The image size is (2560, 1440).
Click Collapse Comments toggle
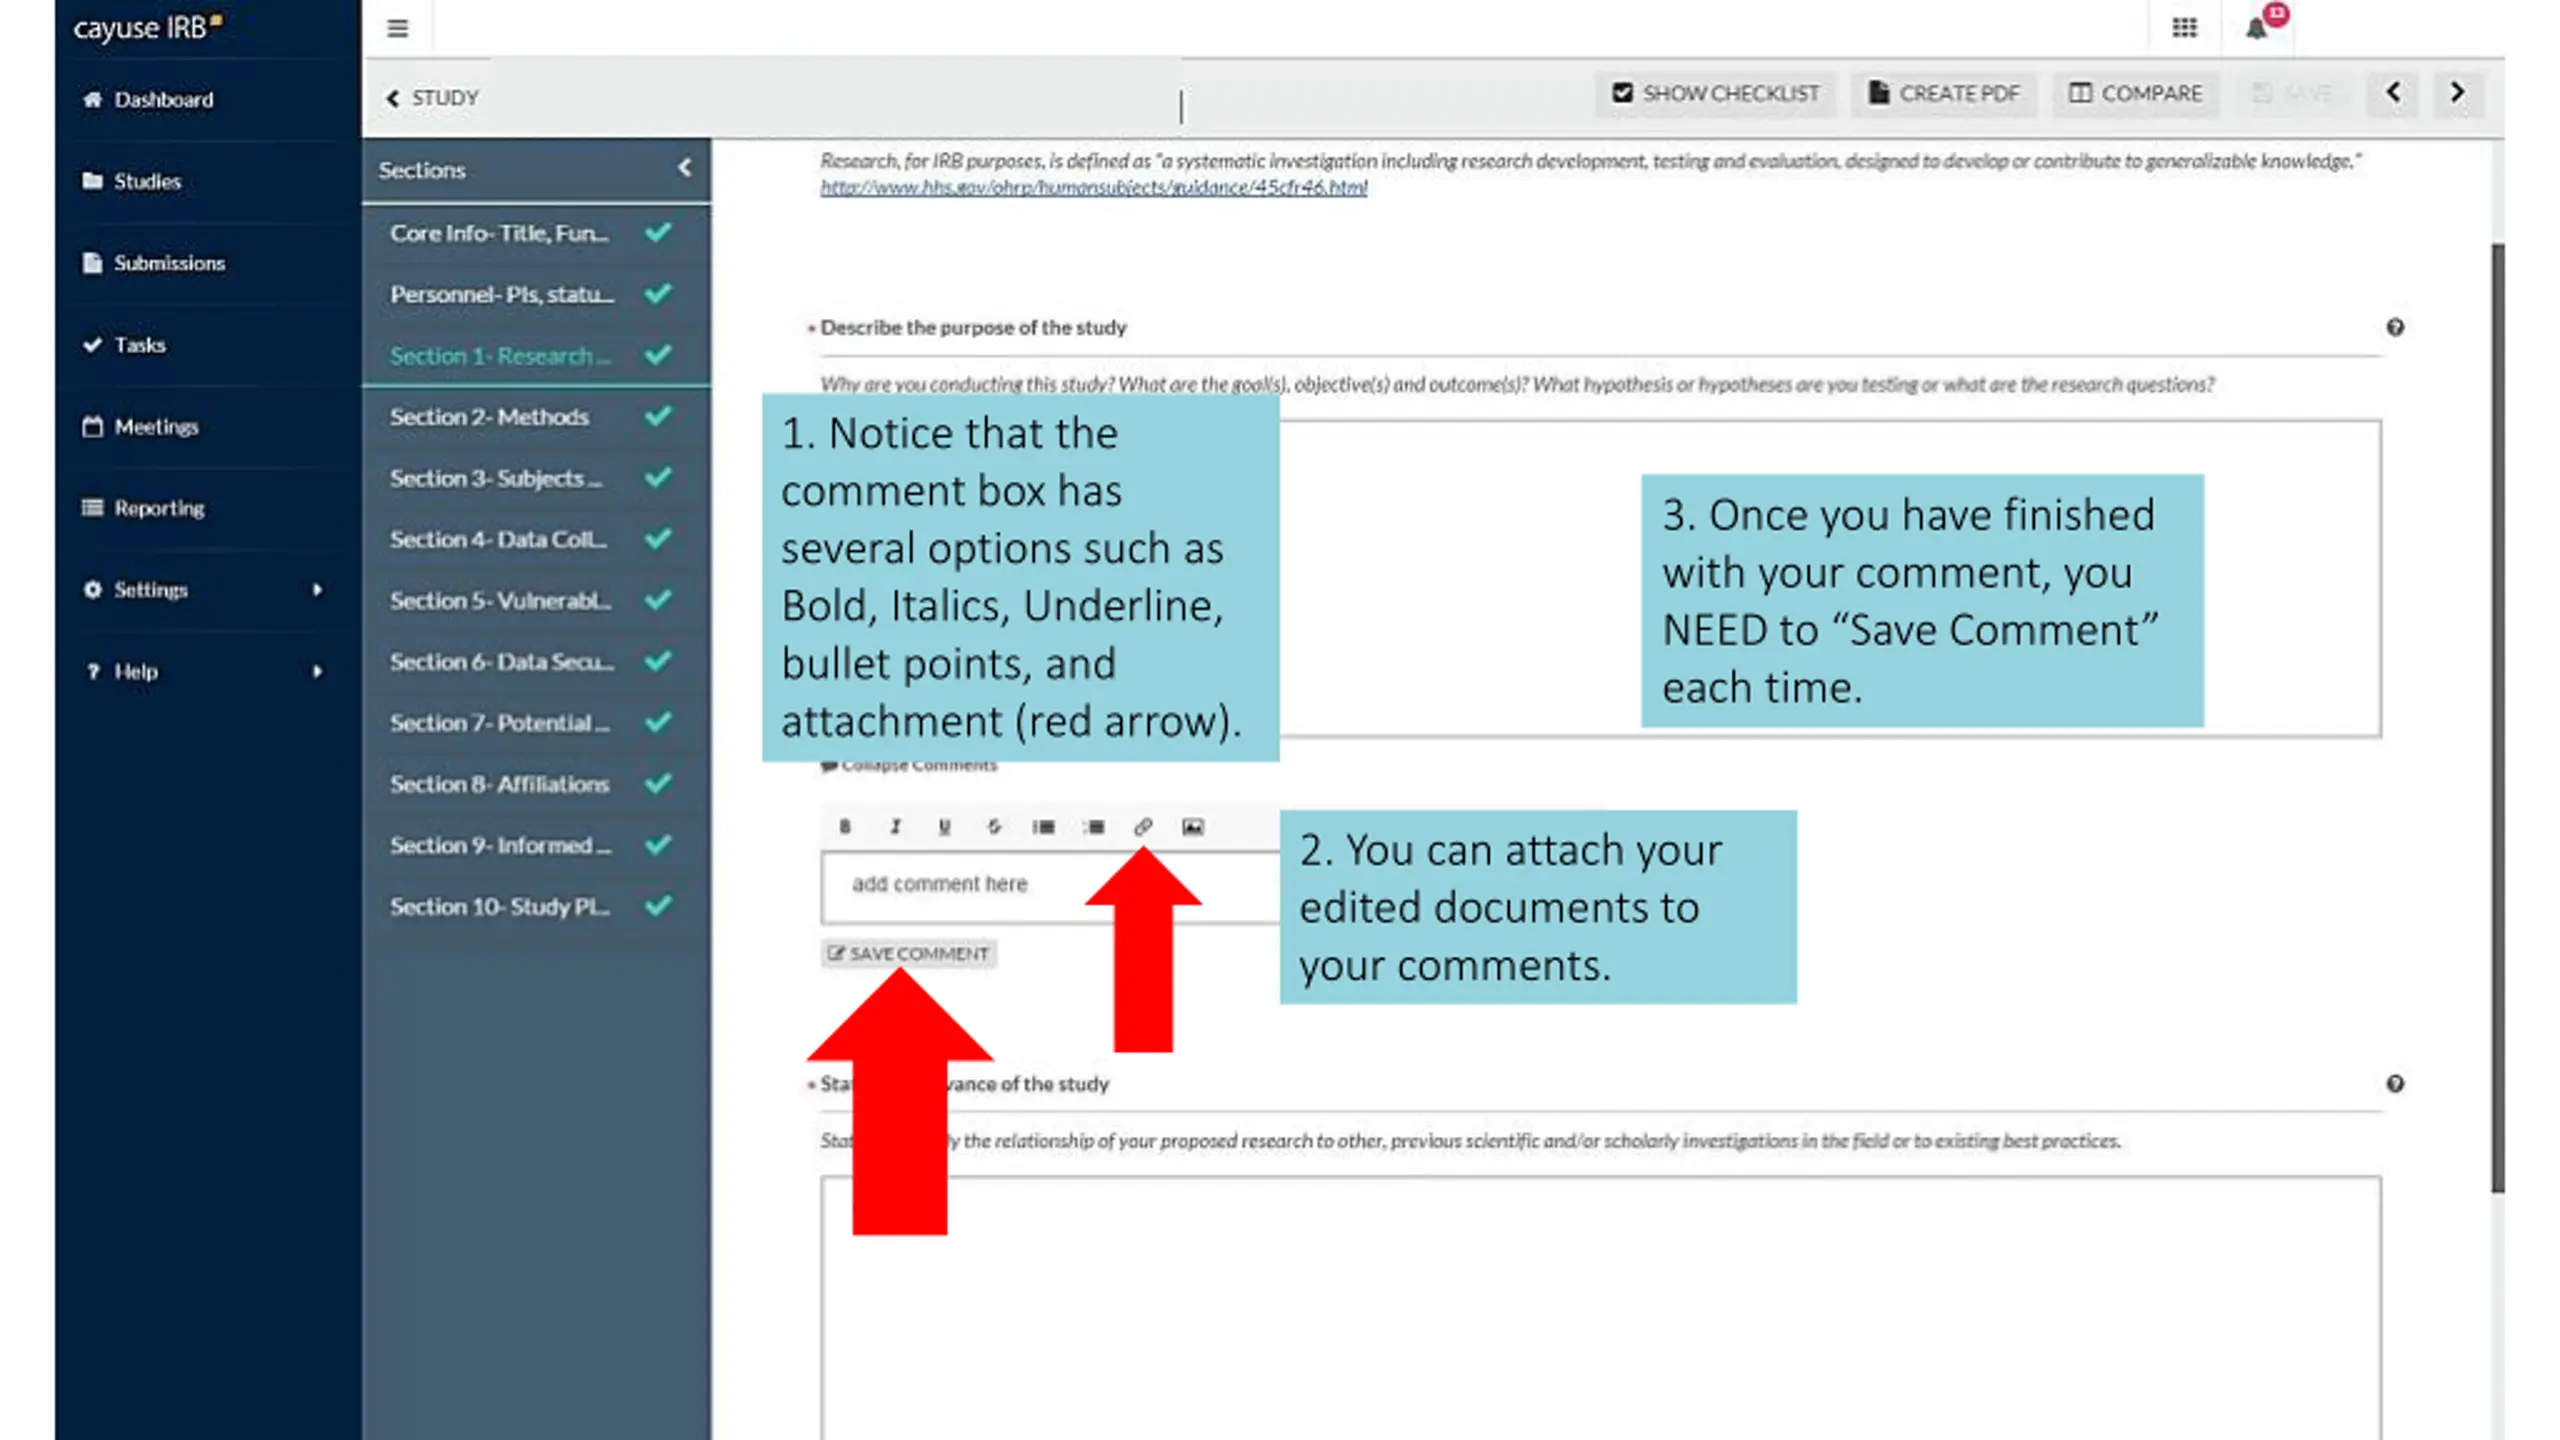tap(909, 765)
